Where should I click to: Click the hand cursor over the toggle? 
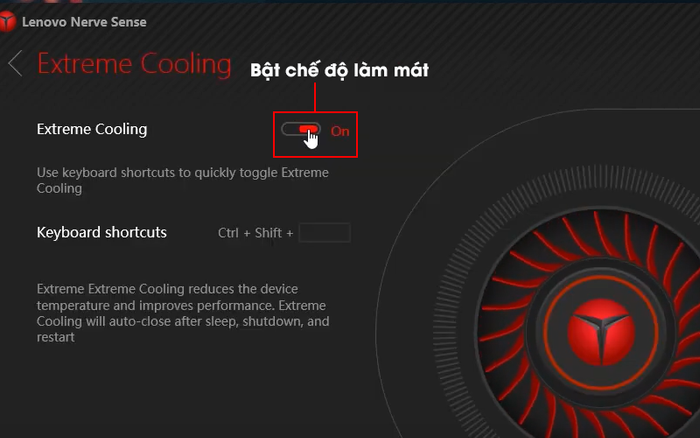(x=311, y=139)
